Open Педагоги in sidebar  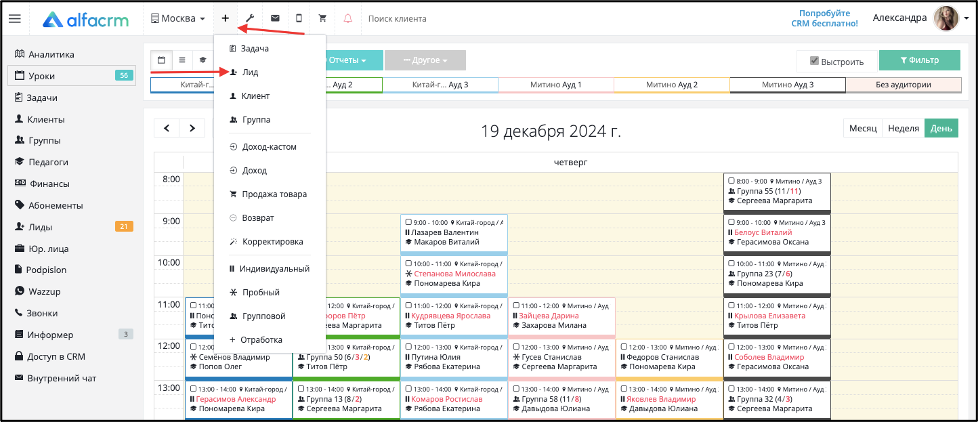[x=42, y=162]
